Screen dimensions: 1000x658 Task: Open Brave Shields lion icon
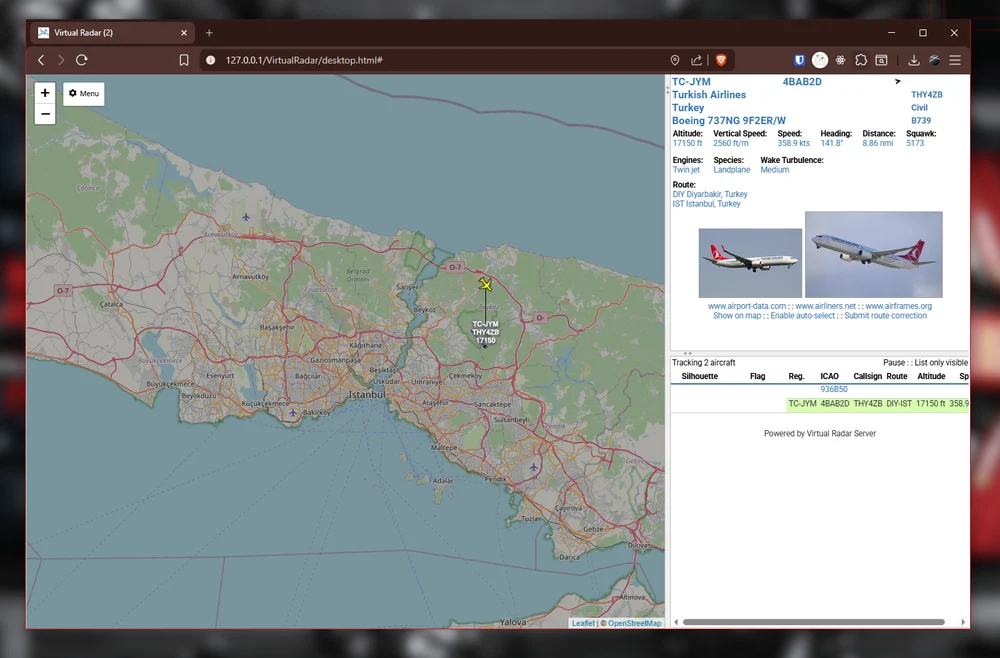click(x=721, y=60)
